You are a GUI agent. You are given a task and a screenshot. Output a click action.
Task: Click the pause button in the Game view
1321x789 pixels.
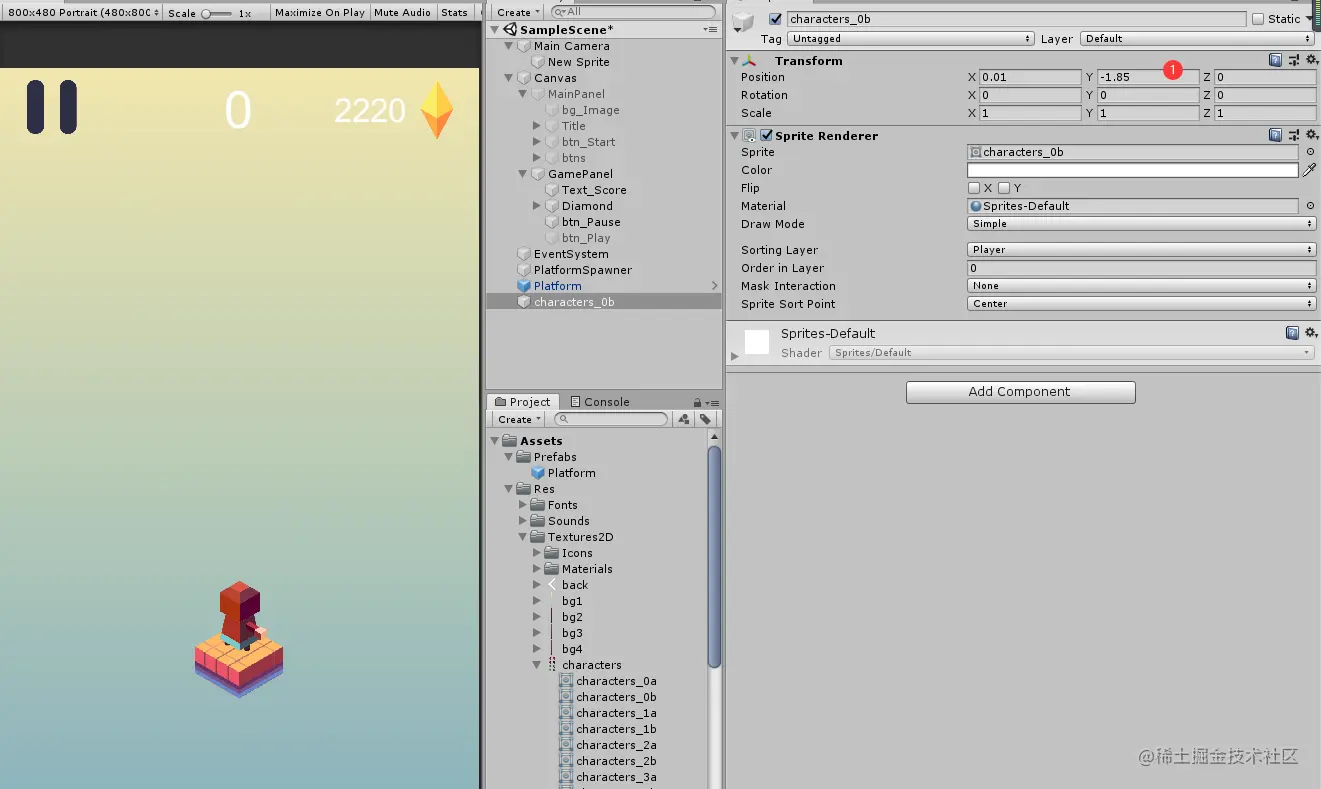[52, 107]
